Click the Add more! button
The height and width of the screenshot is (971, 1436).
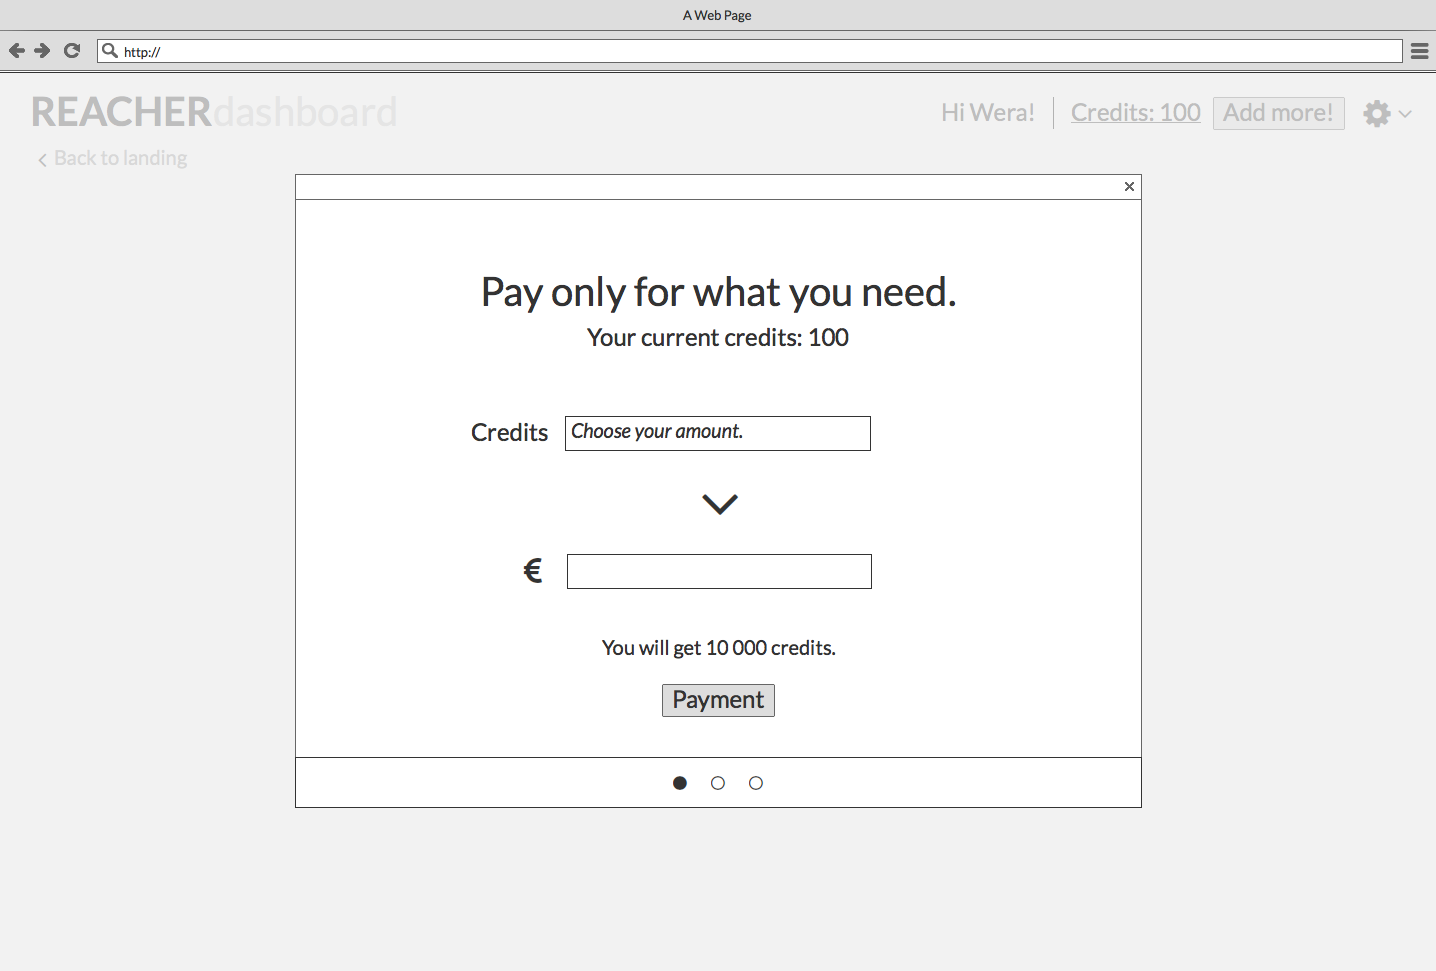click(1279, 113)
